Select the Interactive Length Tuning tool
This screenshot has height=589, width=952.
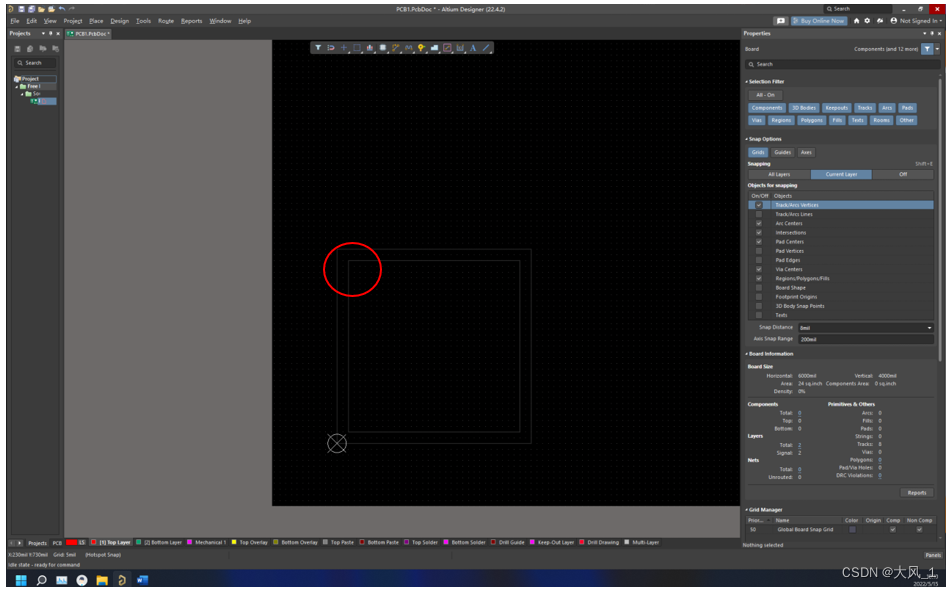click(x=409, y=48)
